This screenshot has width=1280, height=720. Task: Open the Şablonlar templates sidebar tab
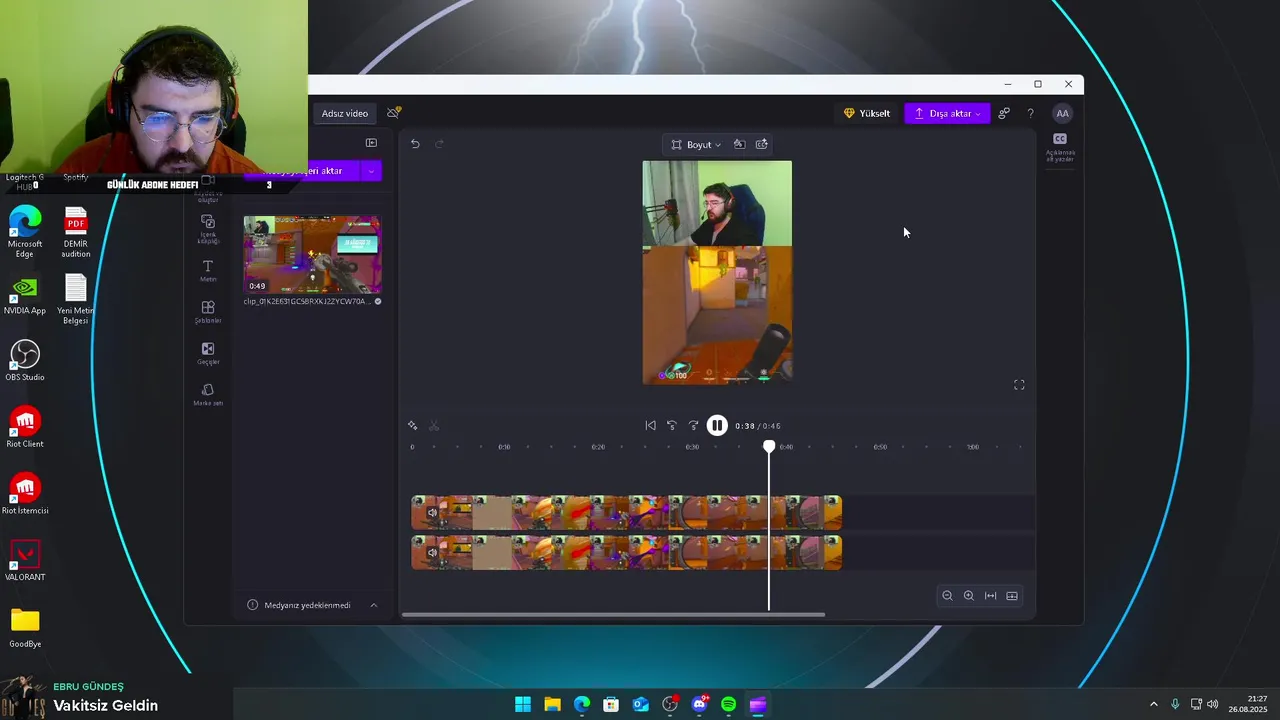click(208, 312)
